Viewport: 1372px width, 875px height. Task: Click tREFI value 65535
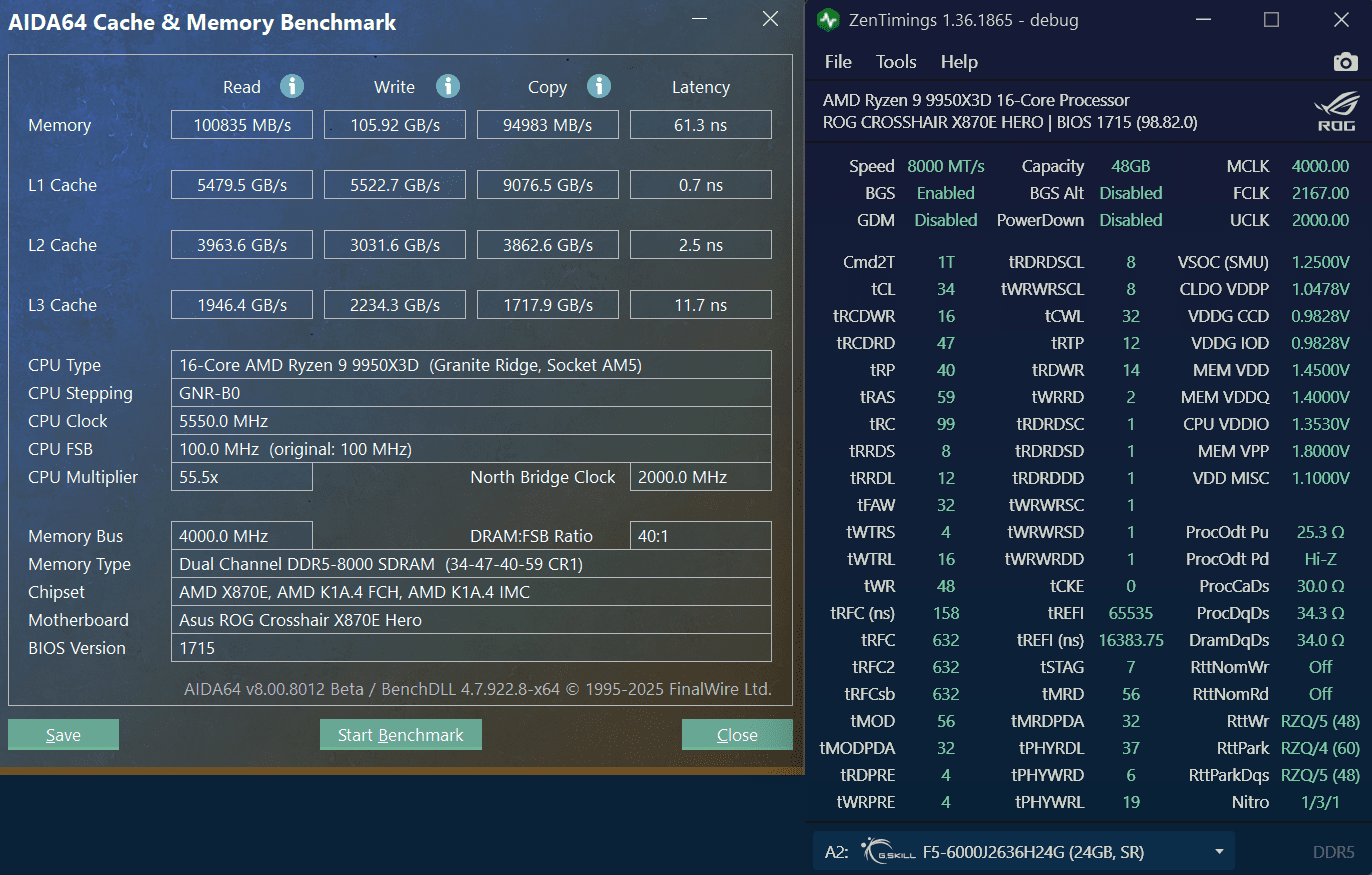click(x=1131, y=613)
